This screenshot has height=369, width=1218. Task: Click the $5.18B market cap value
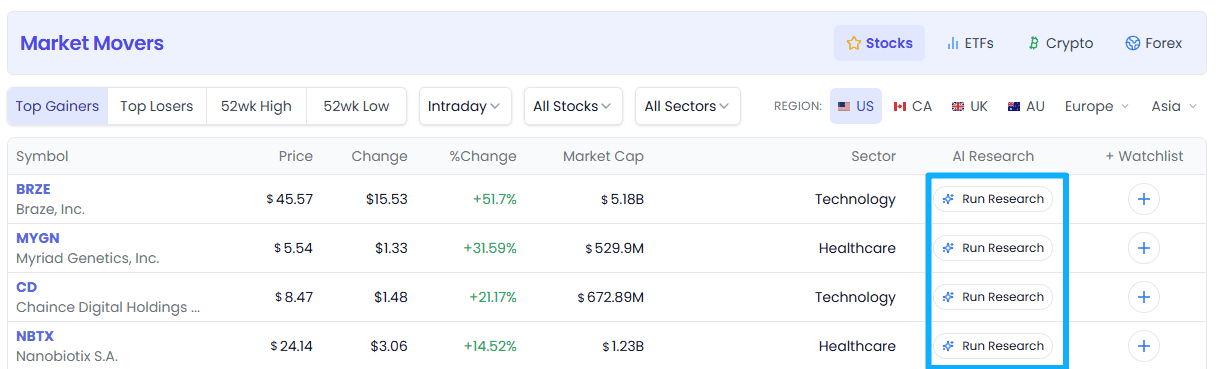pyautogui.click(x=622, y=199)
